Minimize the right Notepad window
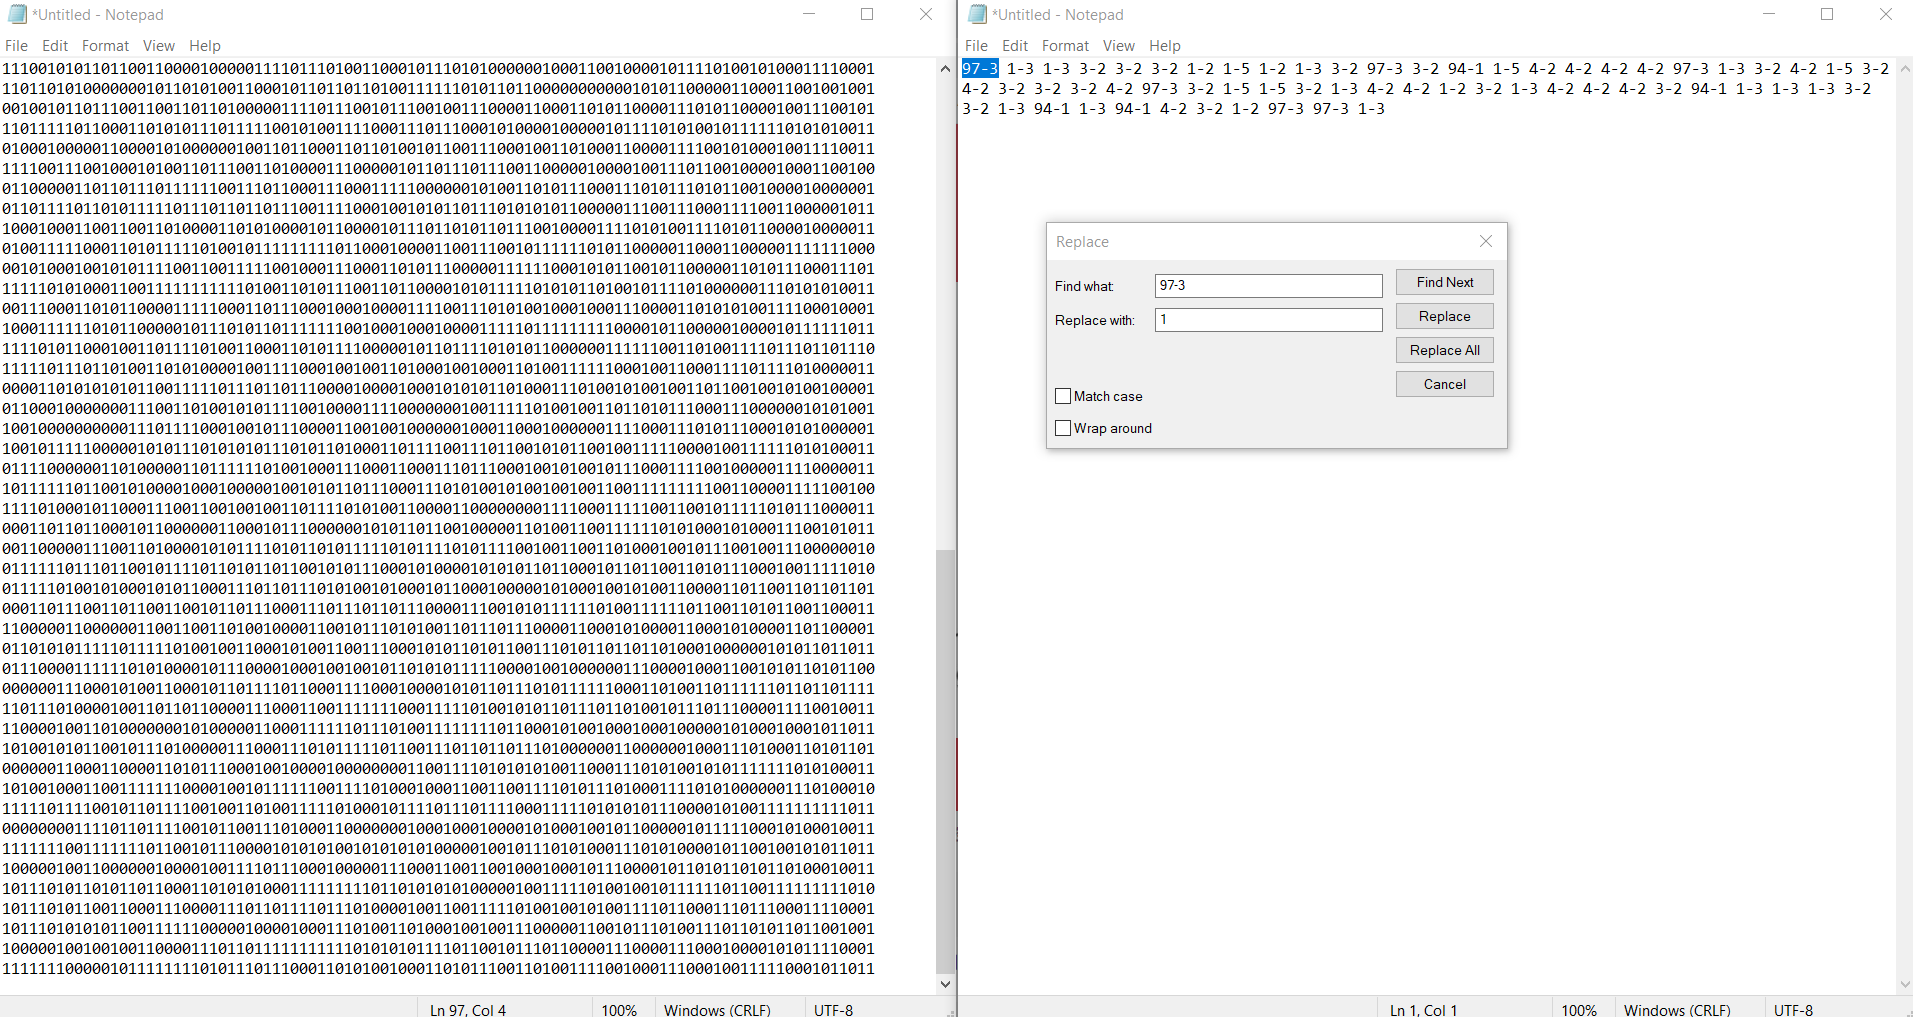Image resolution: width=1913 pixels, height=1017 pixels. click(1768, 15)
